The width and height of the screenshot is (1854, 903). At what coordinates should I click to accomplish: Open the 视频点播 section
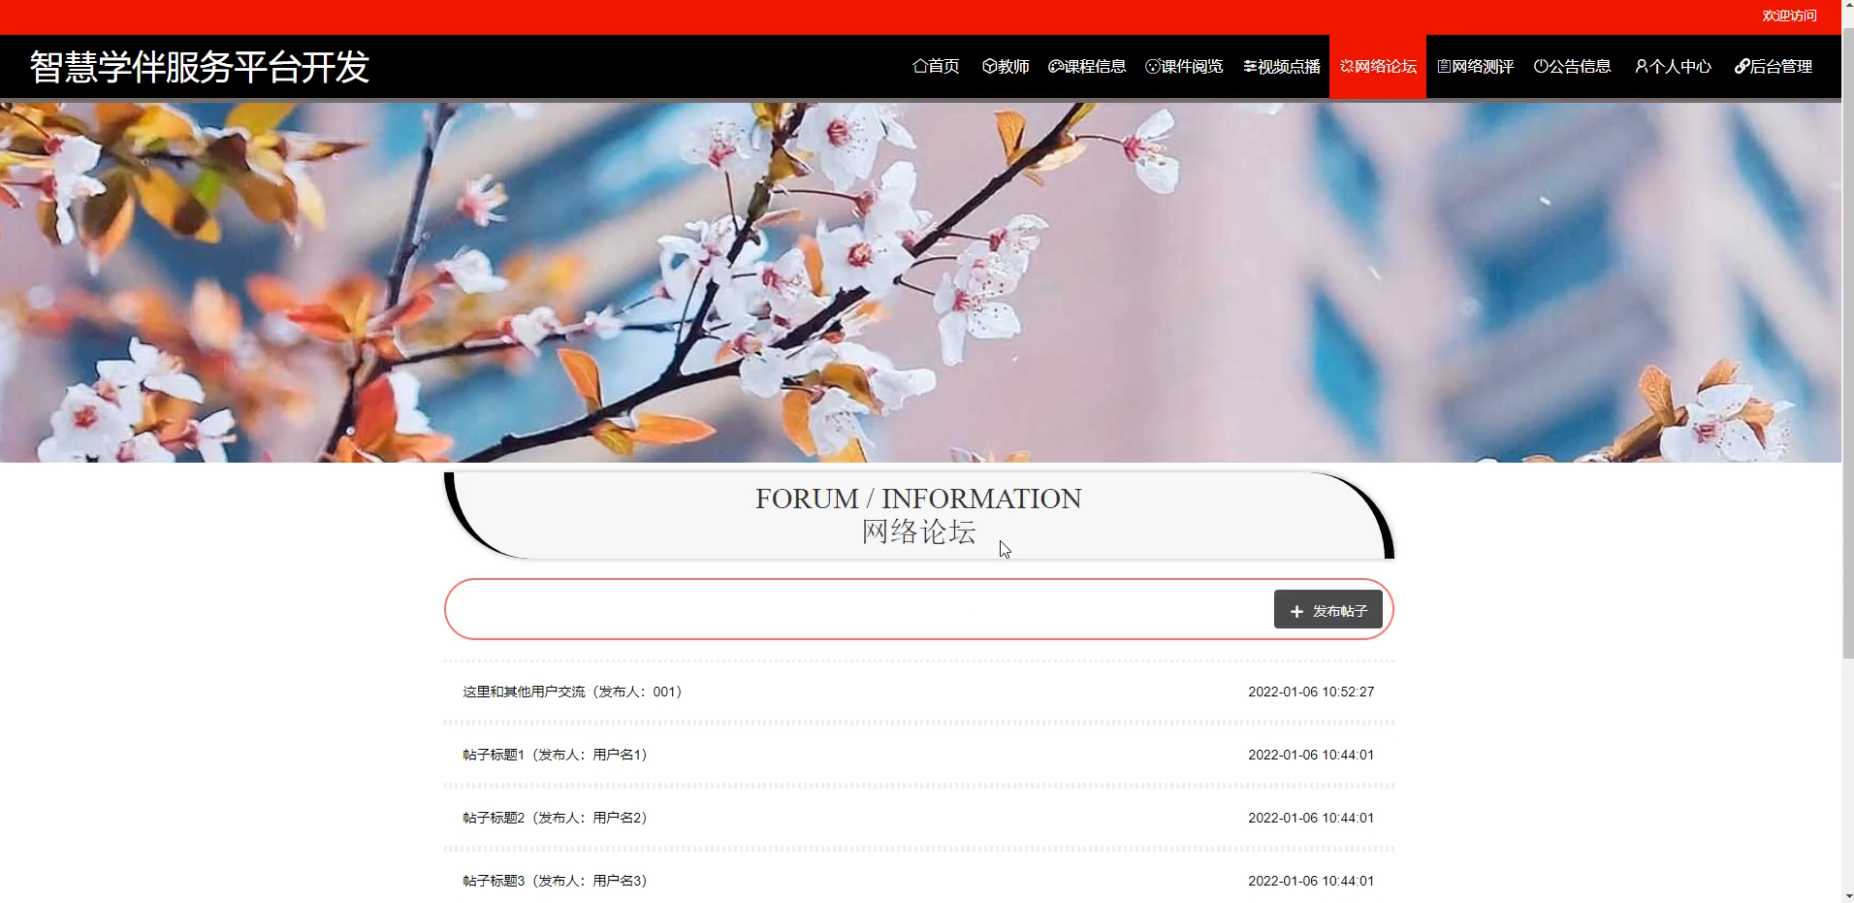pos(1281,66)
